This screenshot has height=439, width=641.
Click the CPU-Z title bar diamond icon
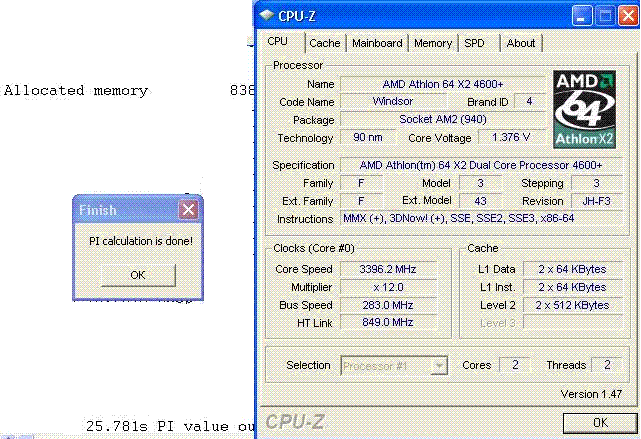[x=267, y=16]
